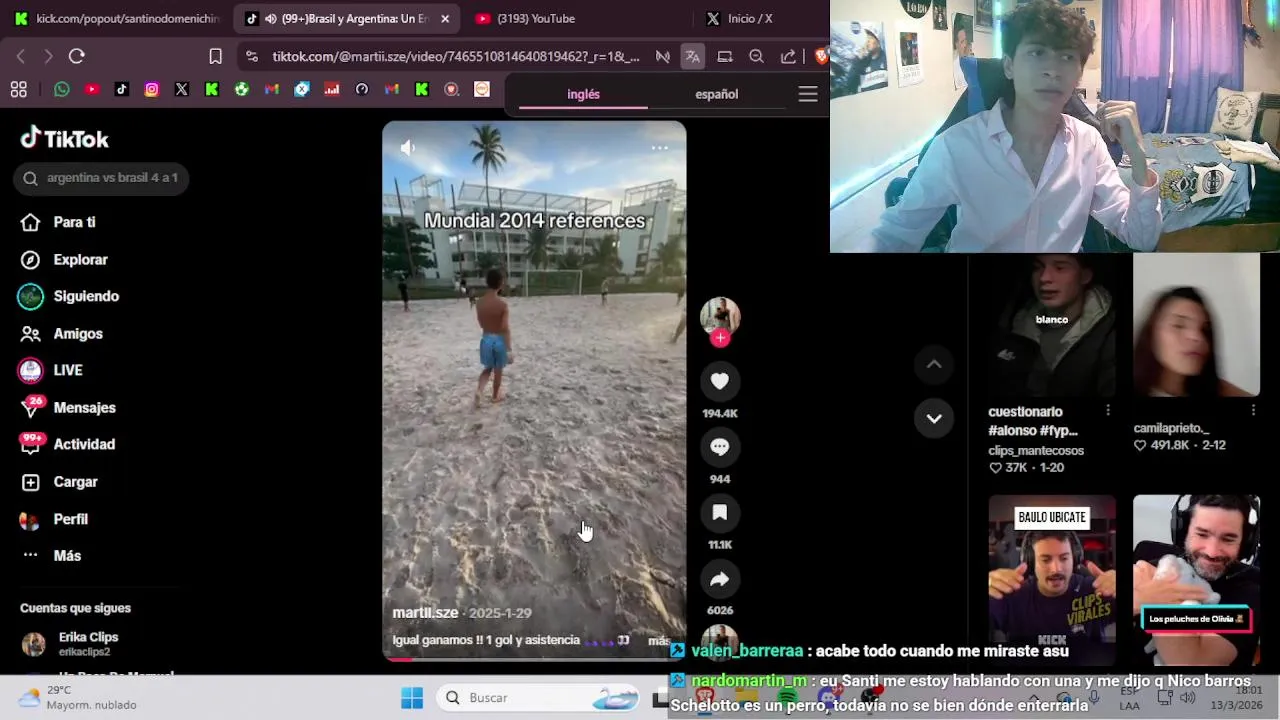Open site settings icon left of the URL
This screenshot has height=720, width=1280.
click(x=251, y=56)
